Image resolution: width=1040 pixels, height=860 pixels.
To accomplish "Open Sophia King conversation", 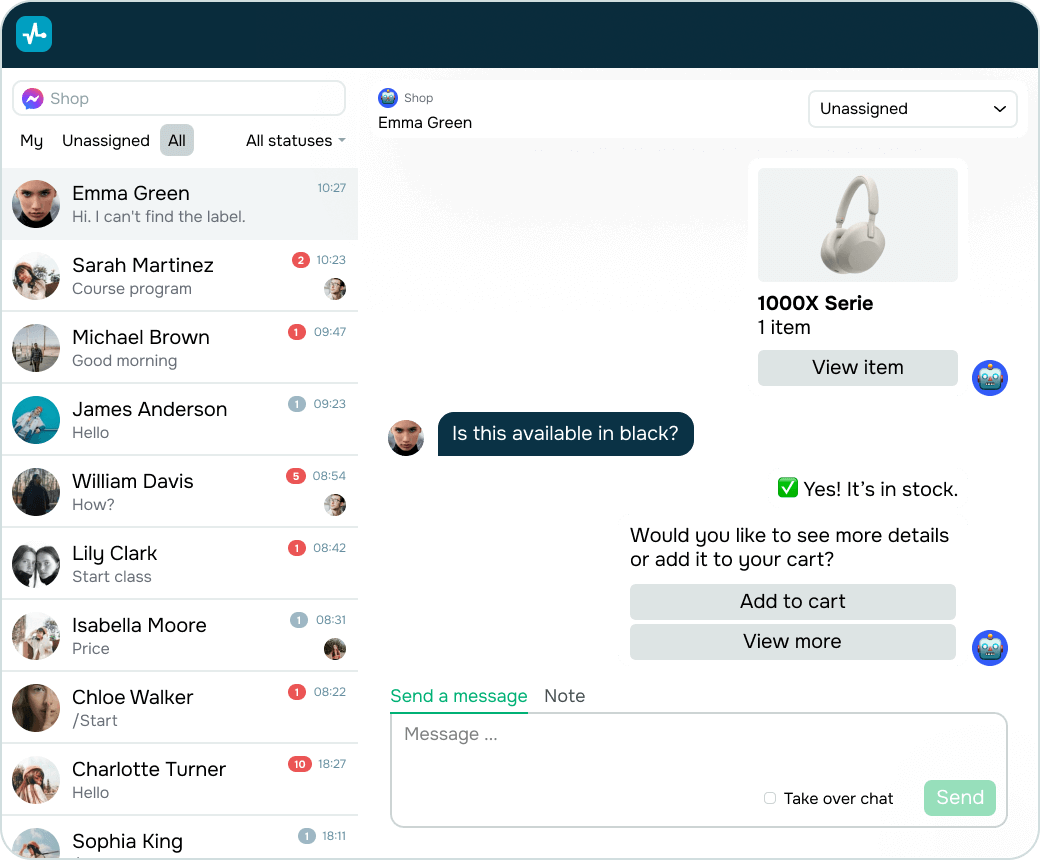I will click(180, 838).
